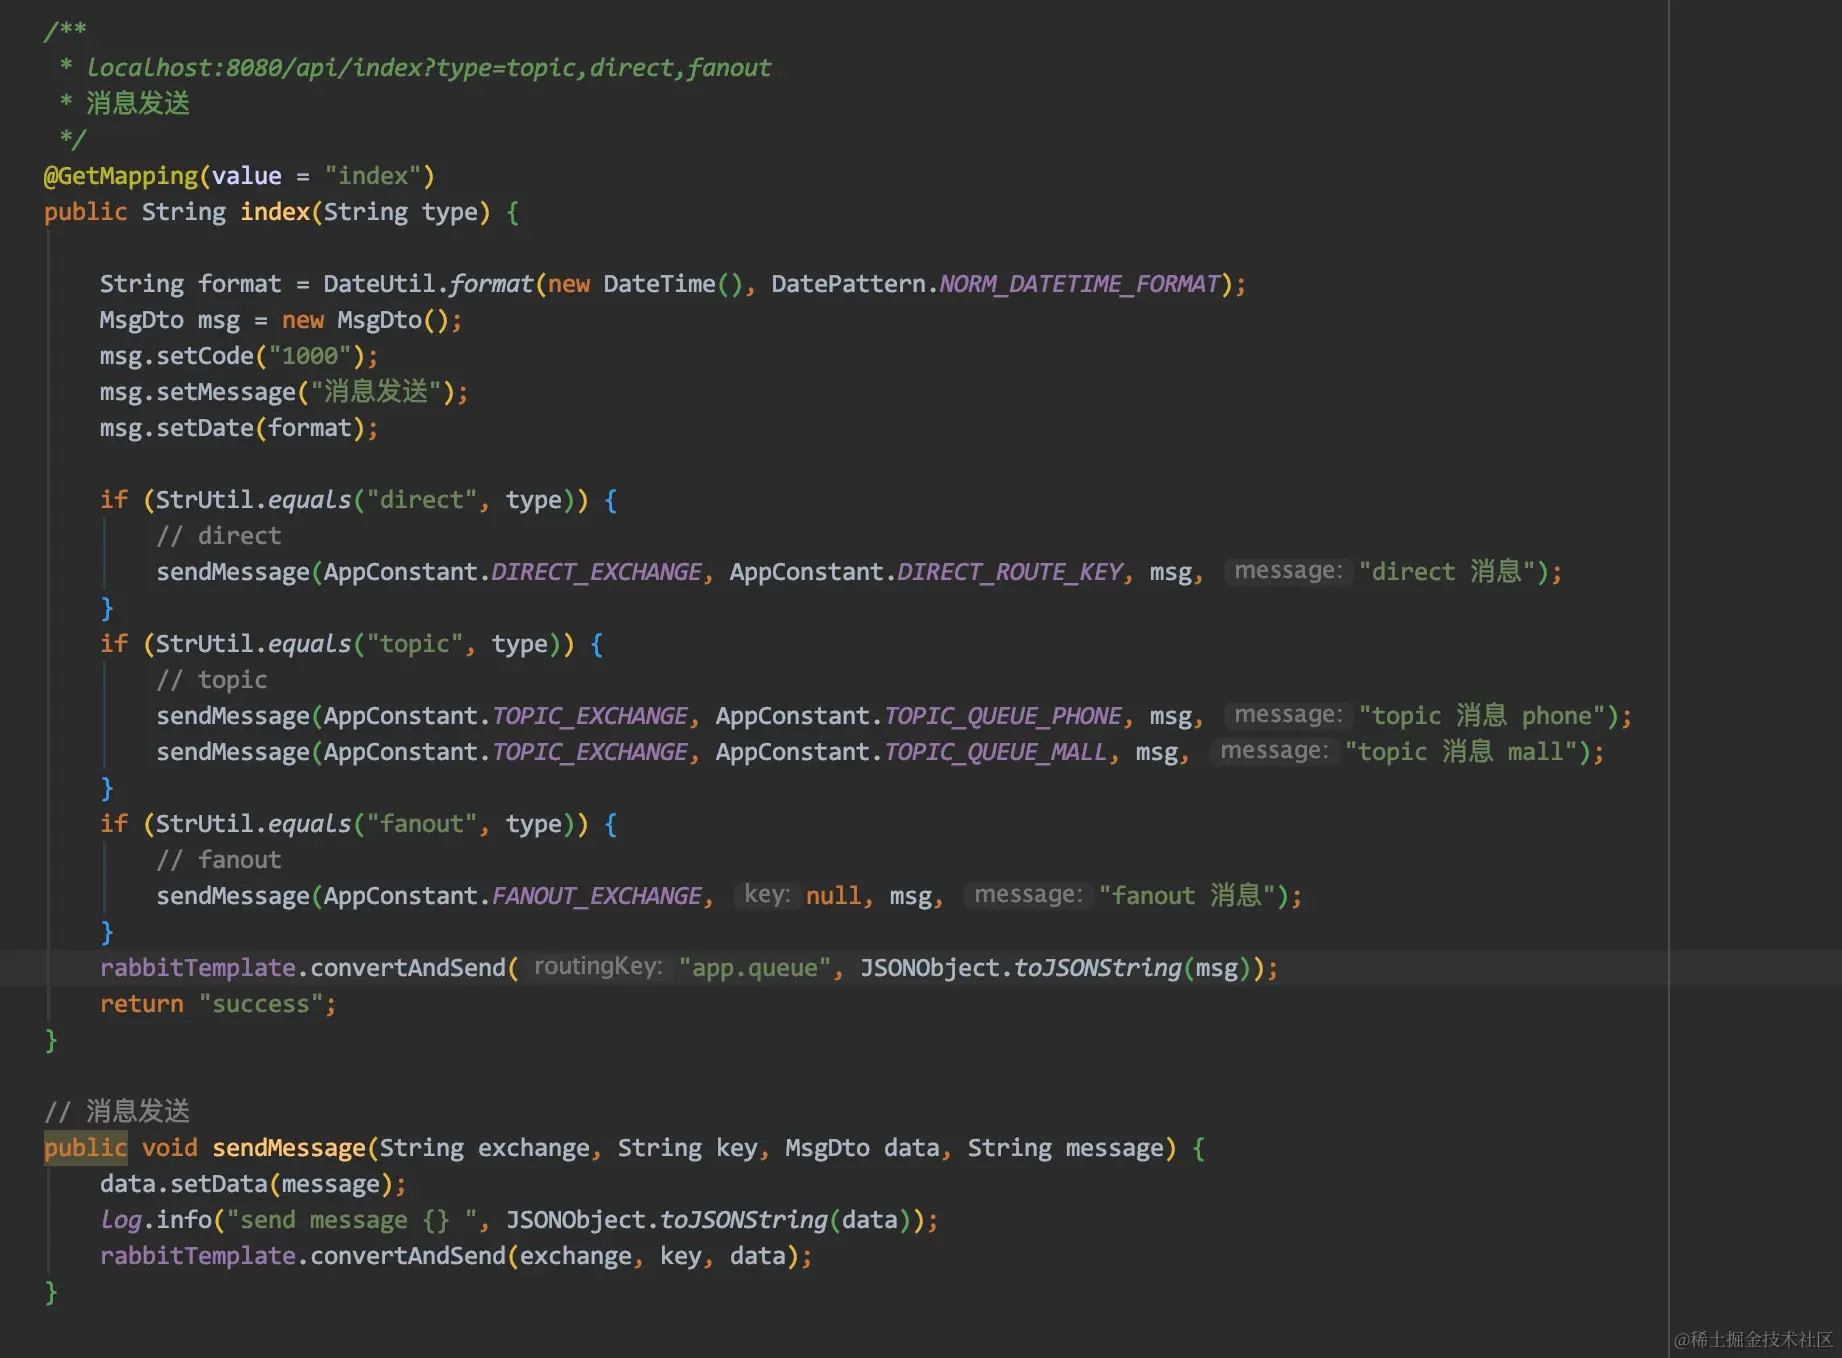Click the "topic" string in if condition
The width and height of the screenshot is (1842, 1358).
tap(414, 644)
